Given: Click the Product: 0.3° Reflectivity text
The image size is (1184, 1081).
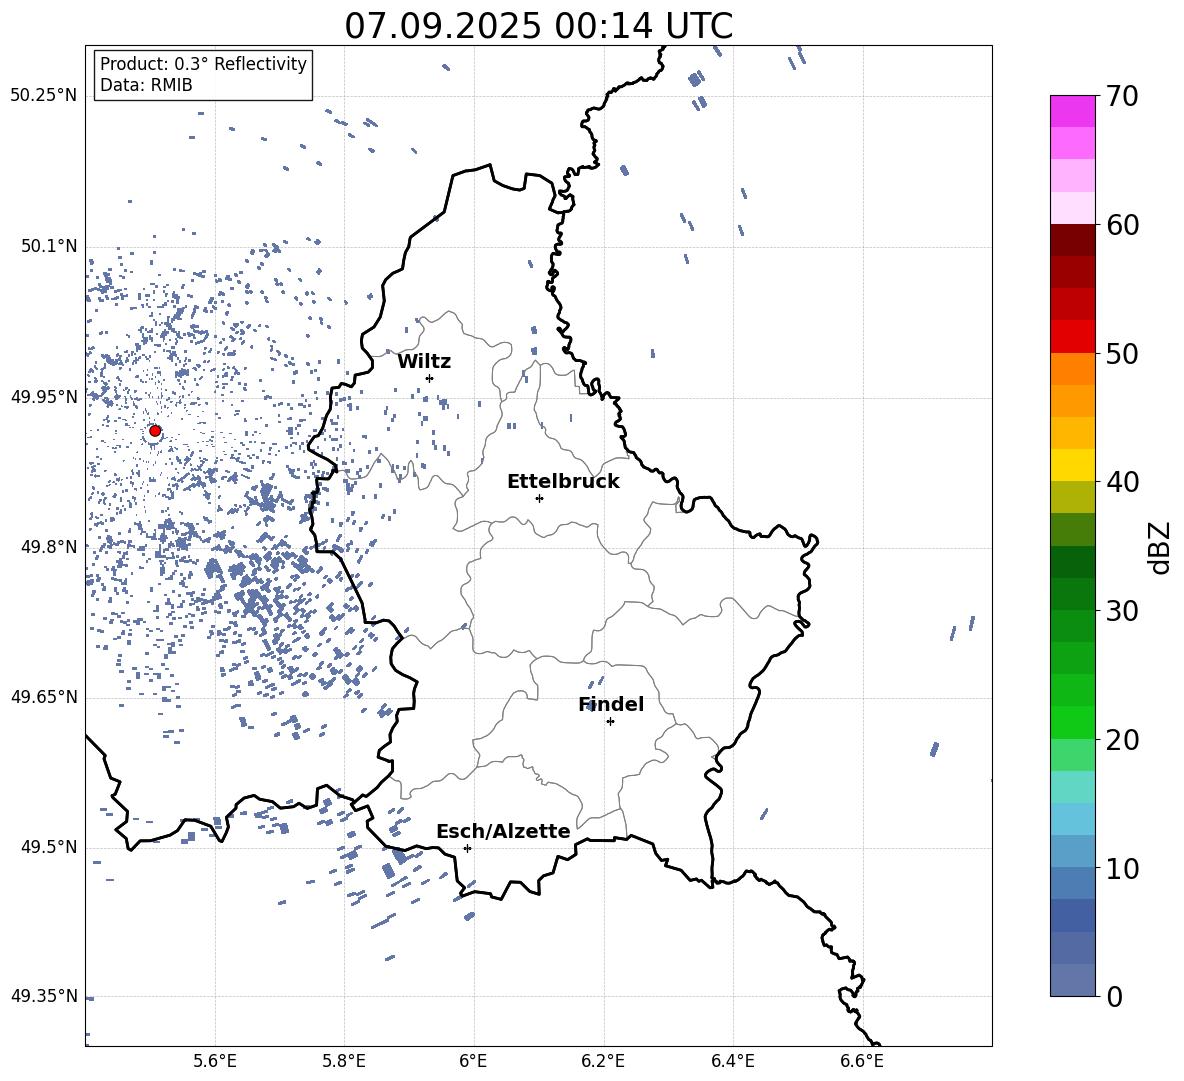Looking at the screenshot, I should pos(203,64).
